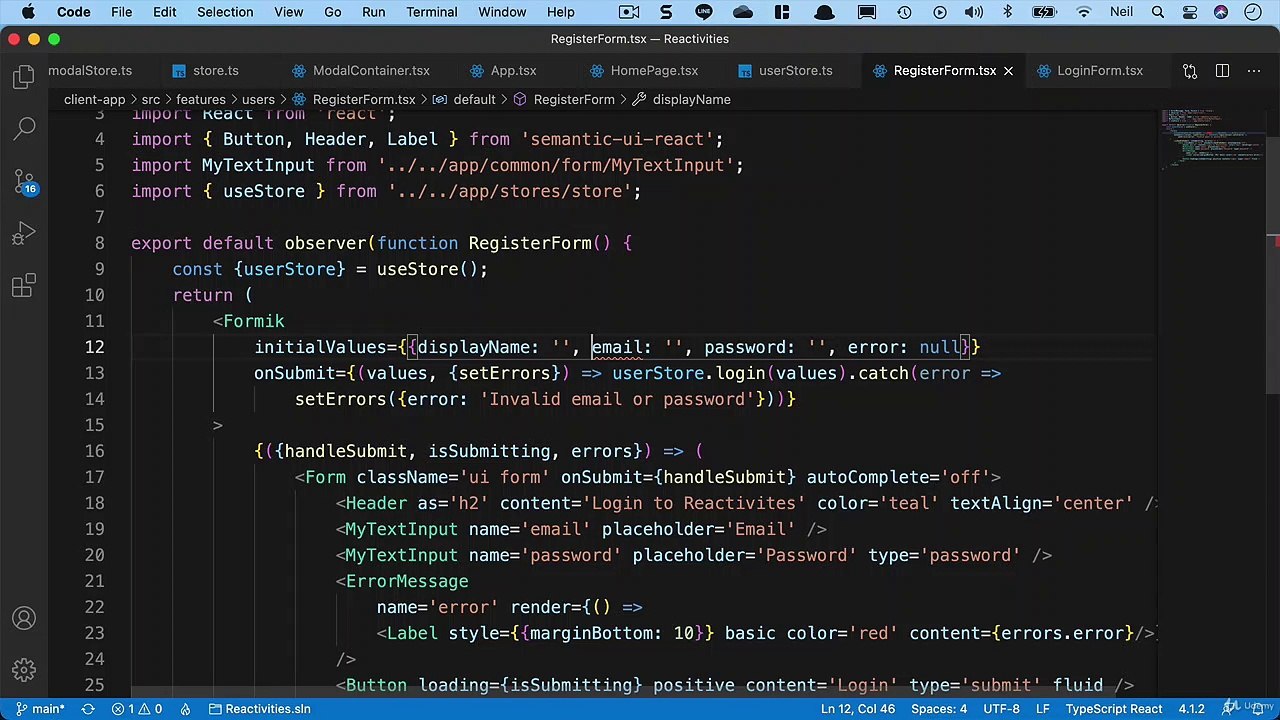Open the Extensions view
Viewport: 1280px width, 720px height.
24,287
